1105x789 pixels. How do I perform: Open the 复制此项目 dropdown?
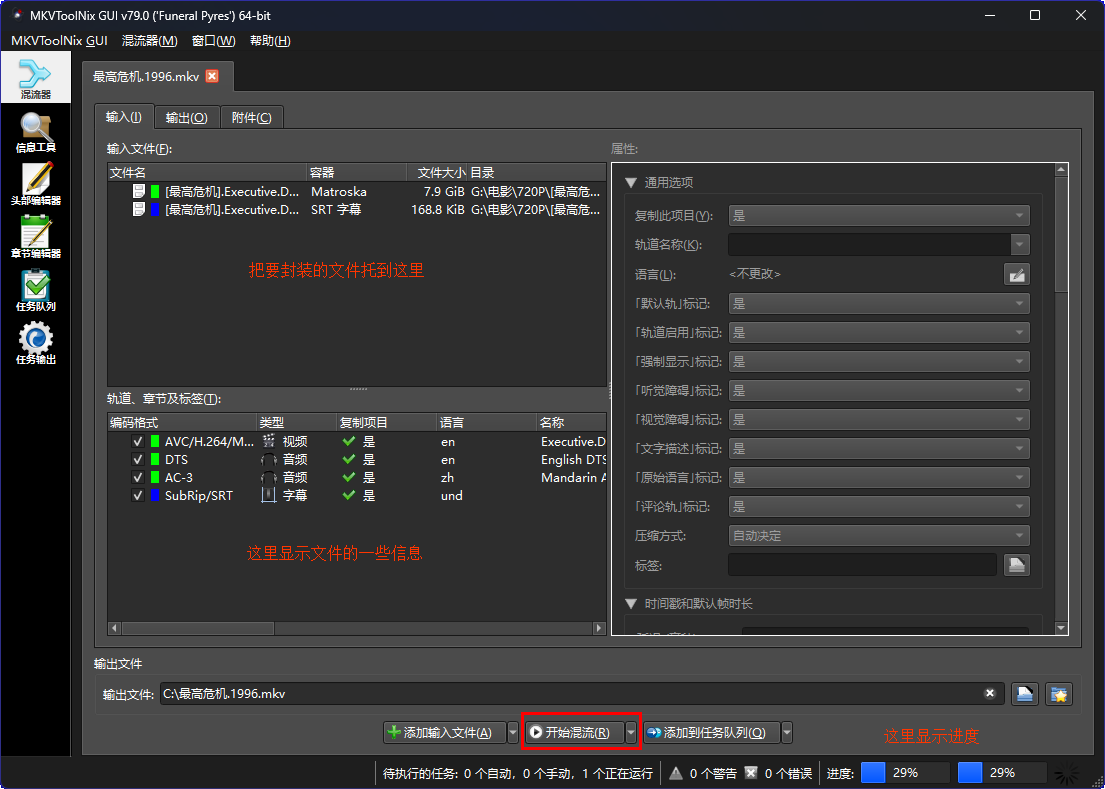coord(879,216)
